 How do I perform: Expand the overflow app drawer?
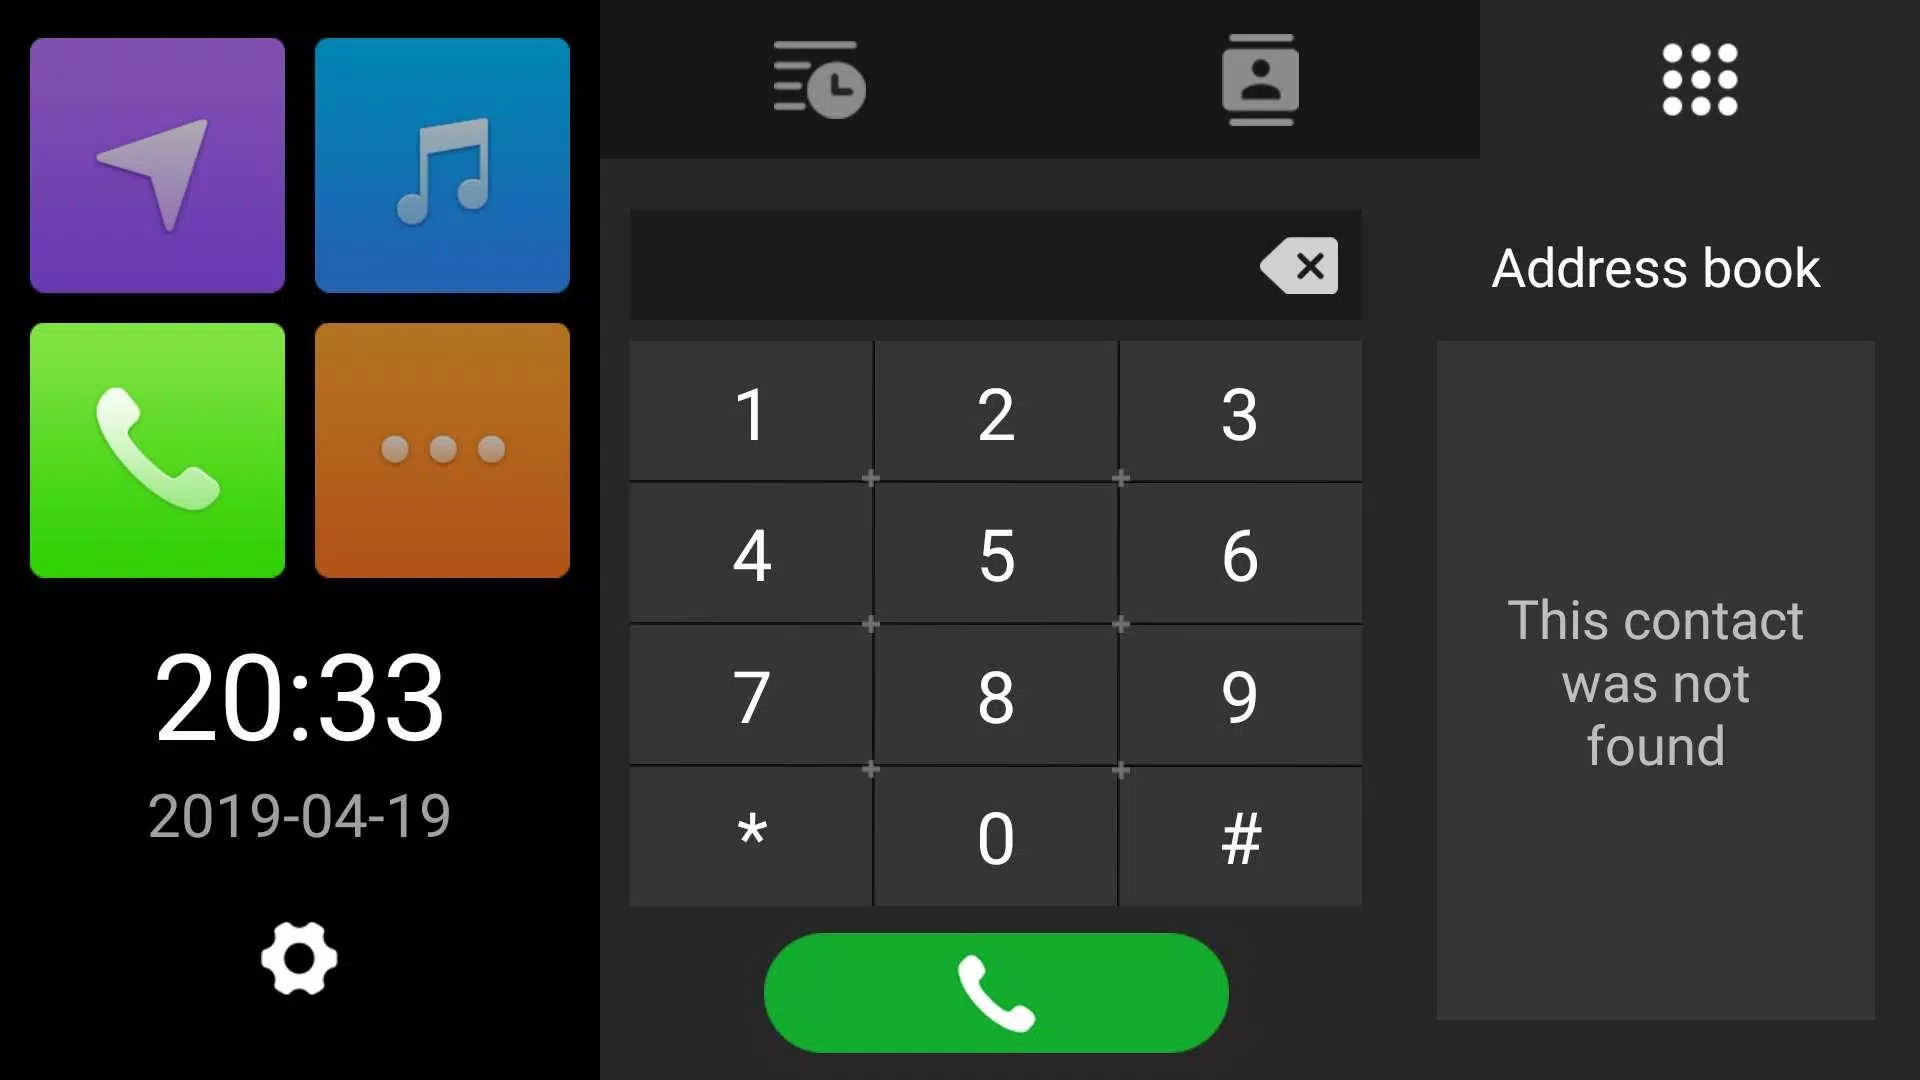(442, 450)
